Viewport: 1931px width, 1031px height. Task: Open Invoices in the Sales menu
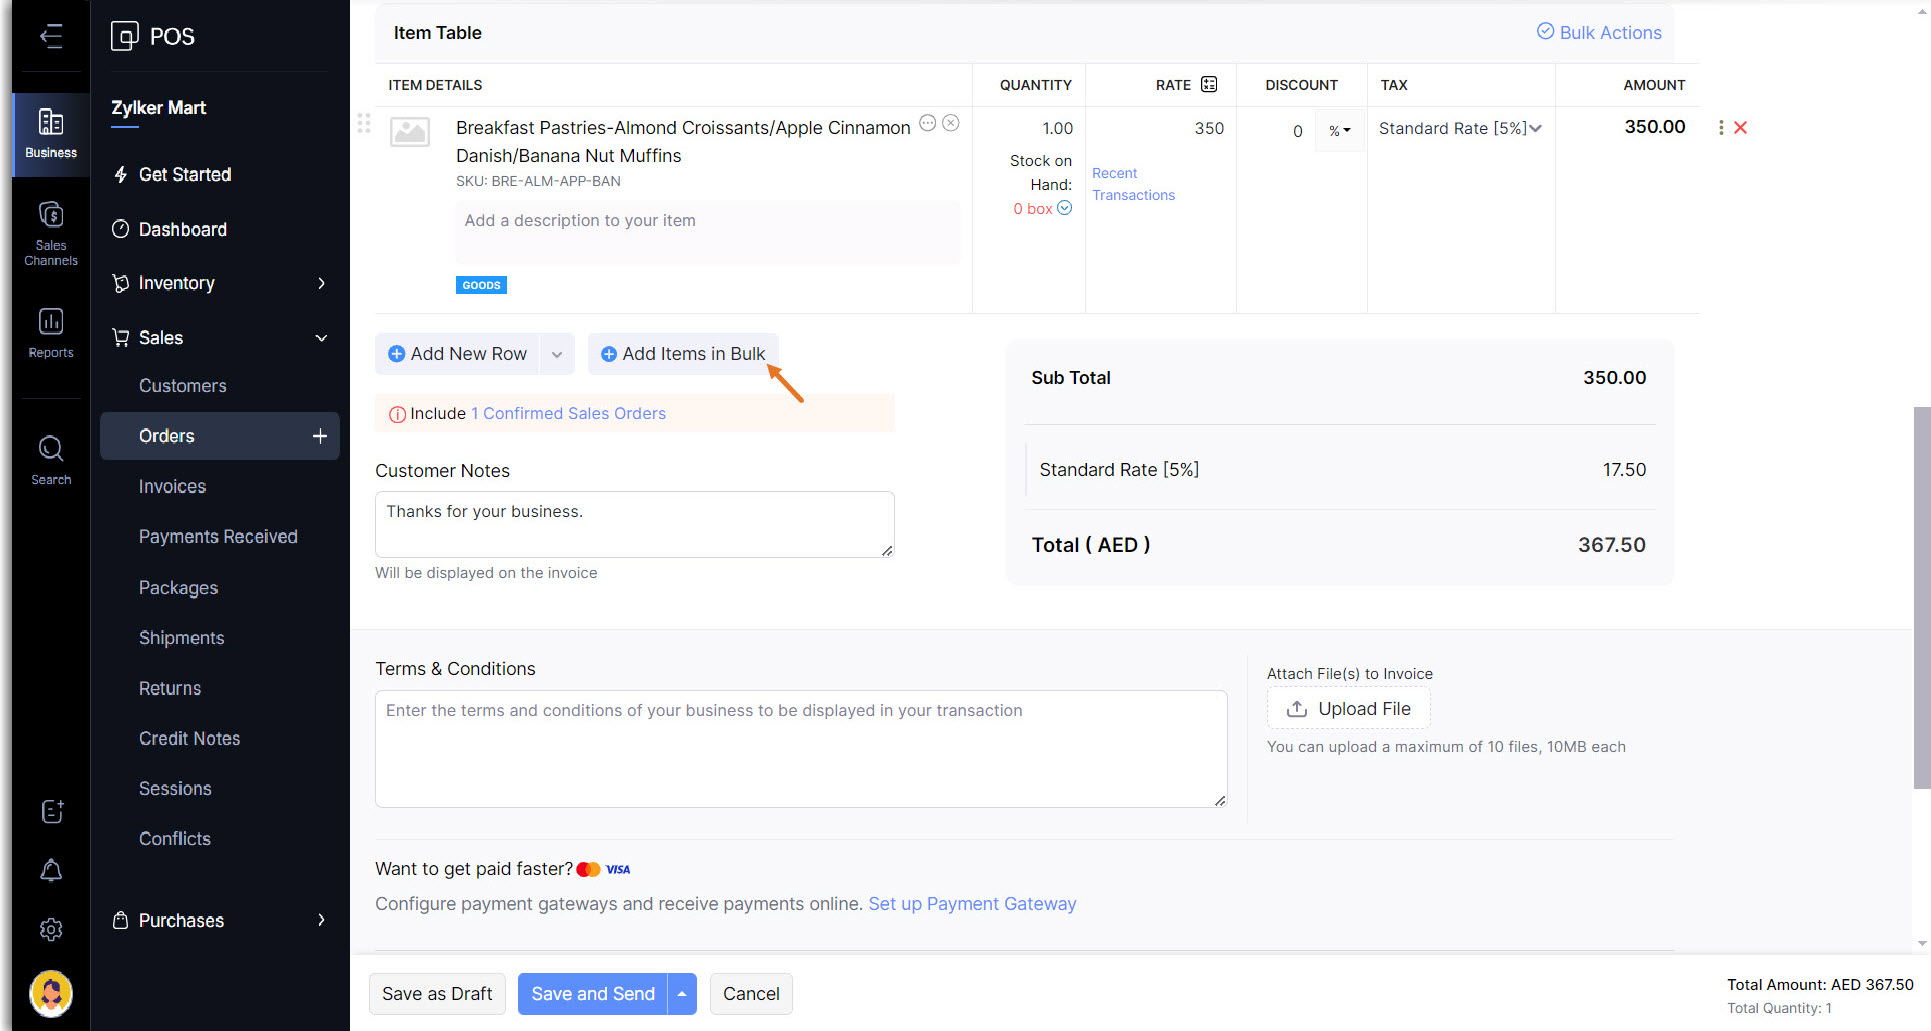pyautogui.click(x=172, y=487)
